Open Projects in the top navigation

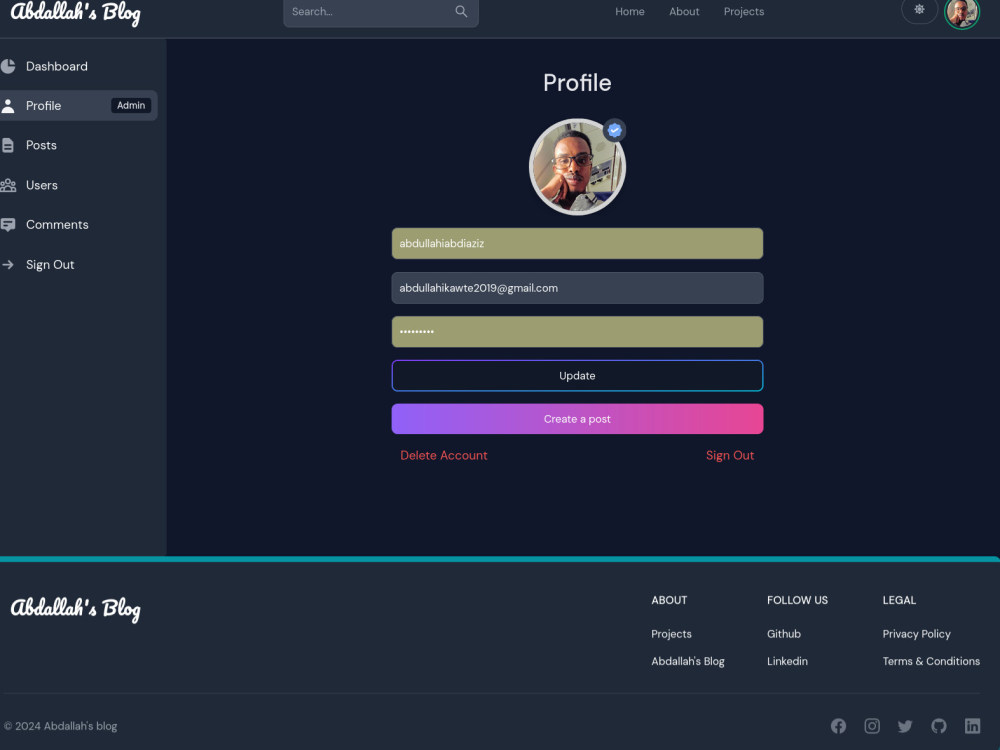pyautogui.click(x=744, y=11)
